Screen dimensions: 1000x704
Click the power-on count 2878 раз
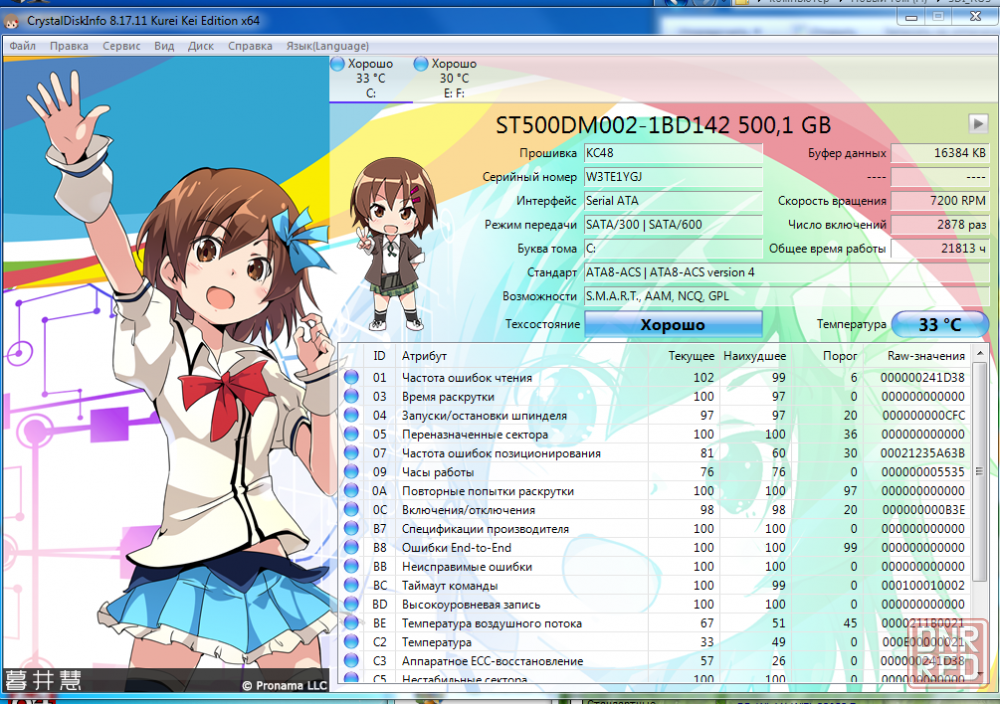[x=939, y=224]
